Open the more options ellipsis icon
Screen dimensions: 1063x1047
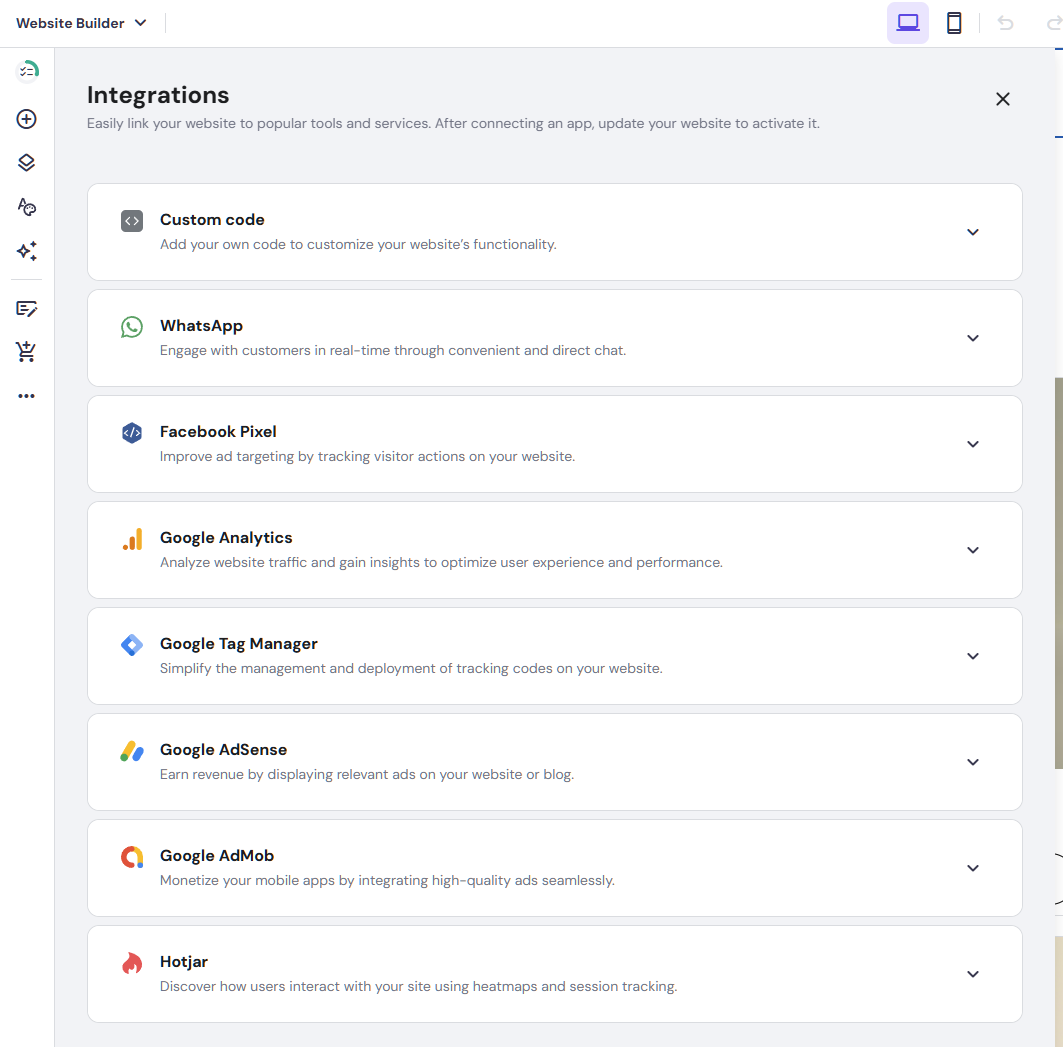26,396
